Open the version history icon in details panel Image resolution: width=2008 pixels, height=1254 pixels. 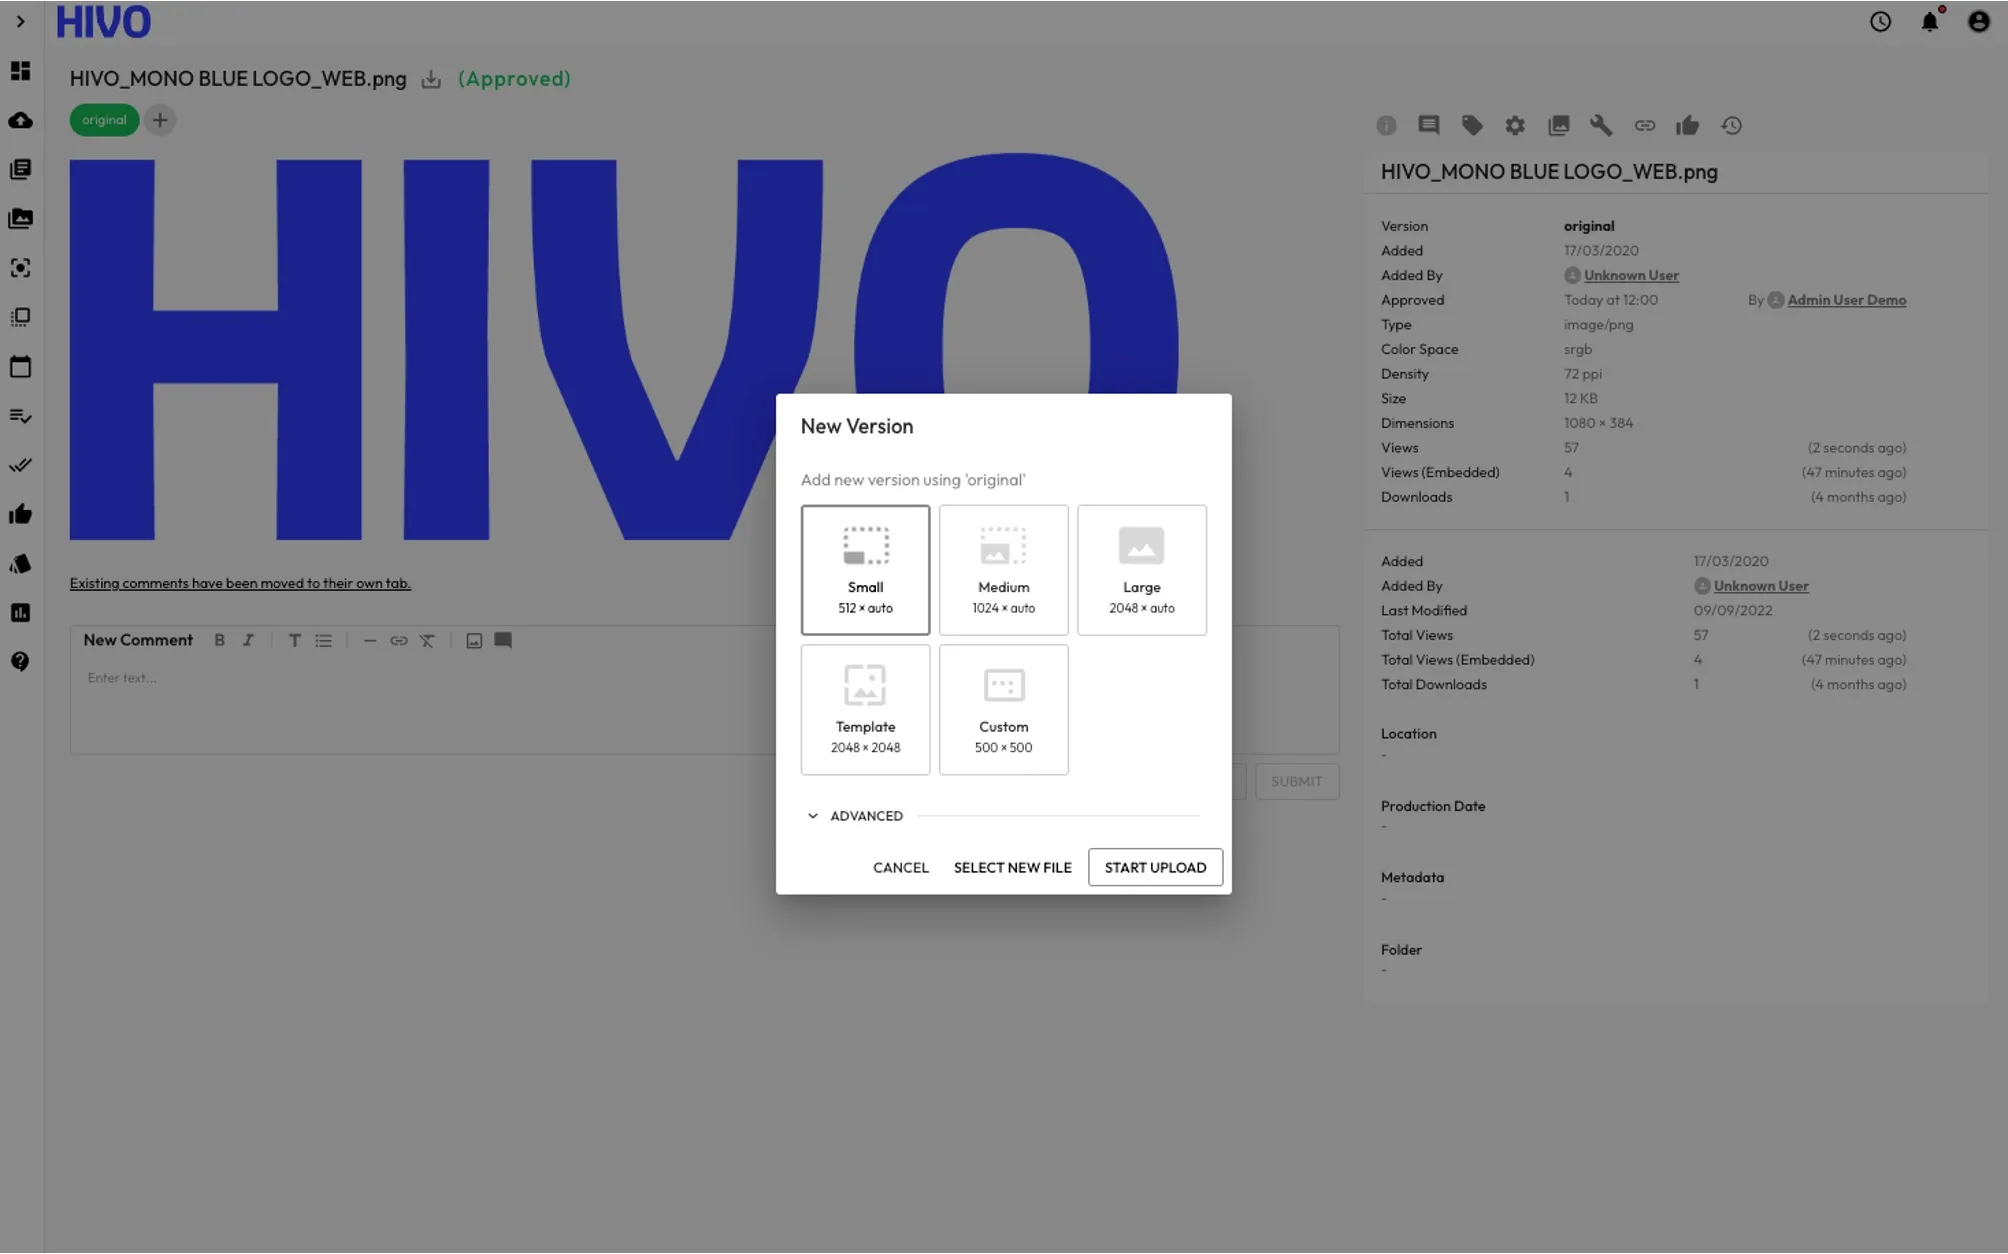click(1732, 126)
